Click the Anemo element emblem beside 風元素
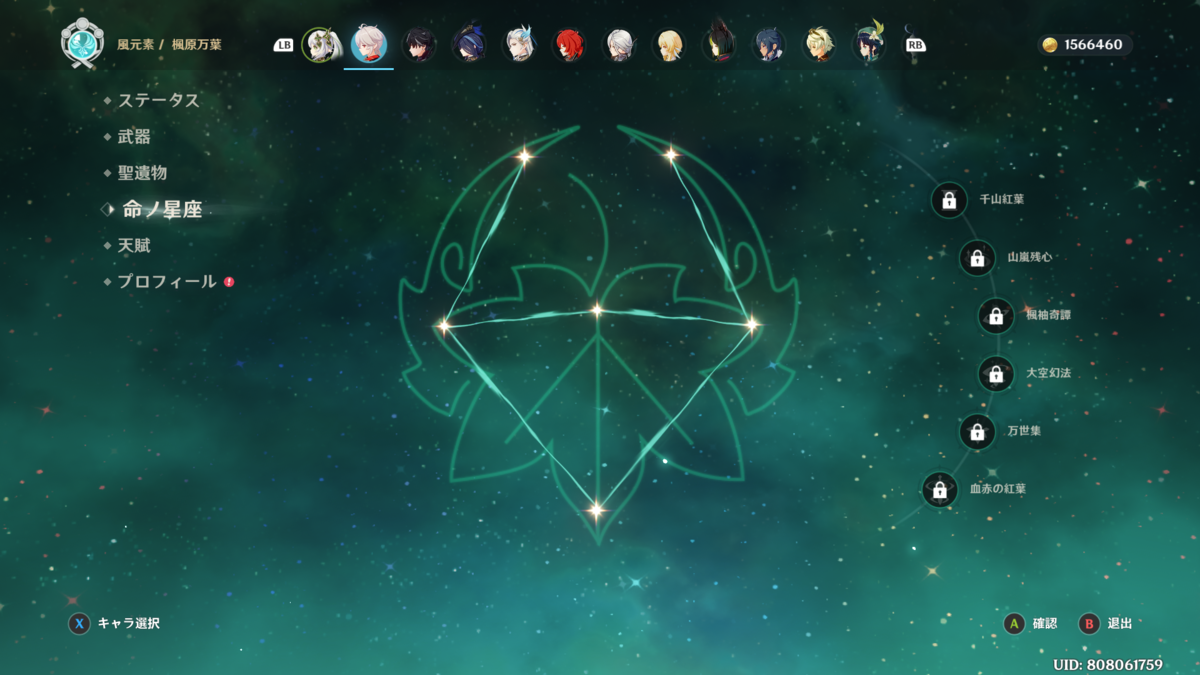 tap(82, 44)
